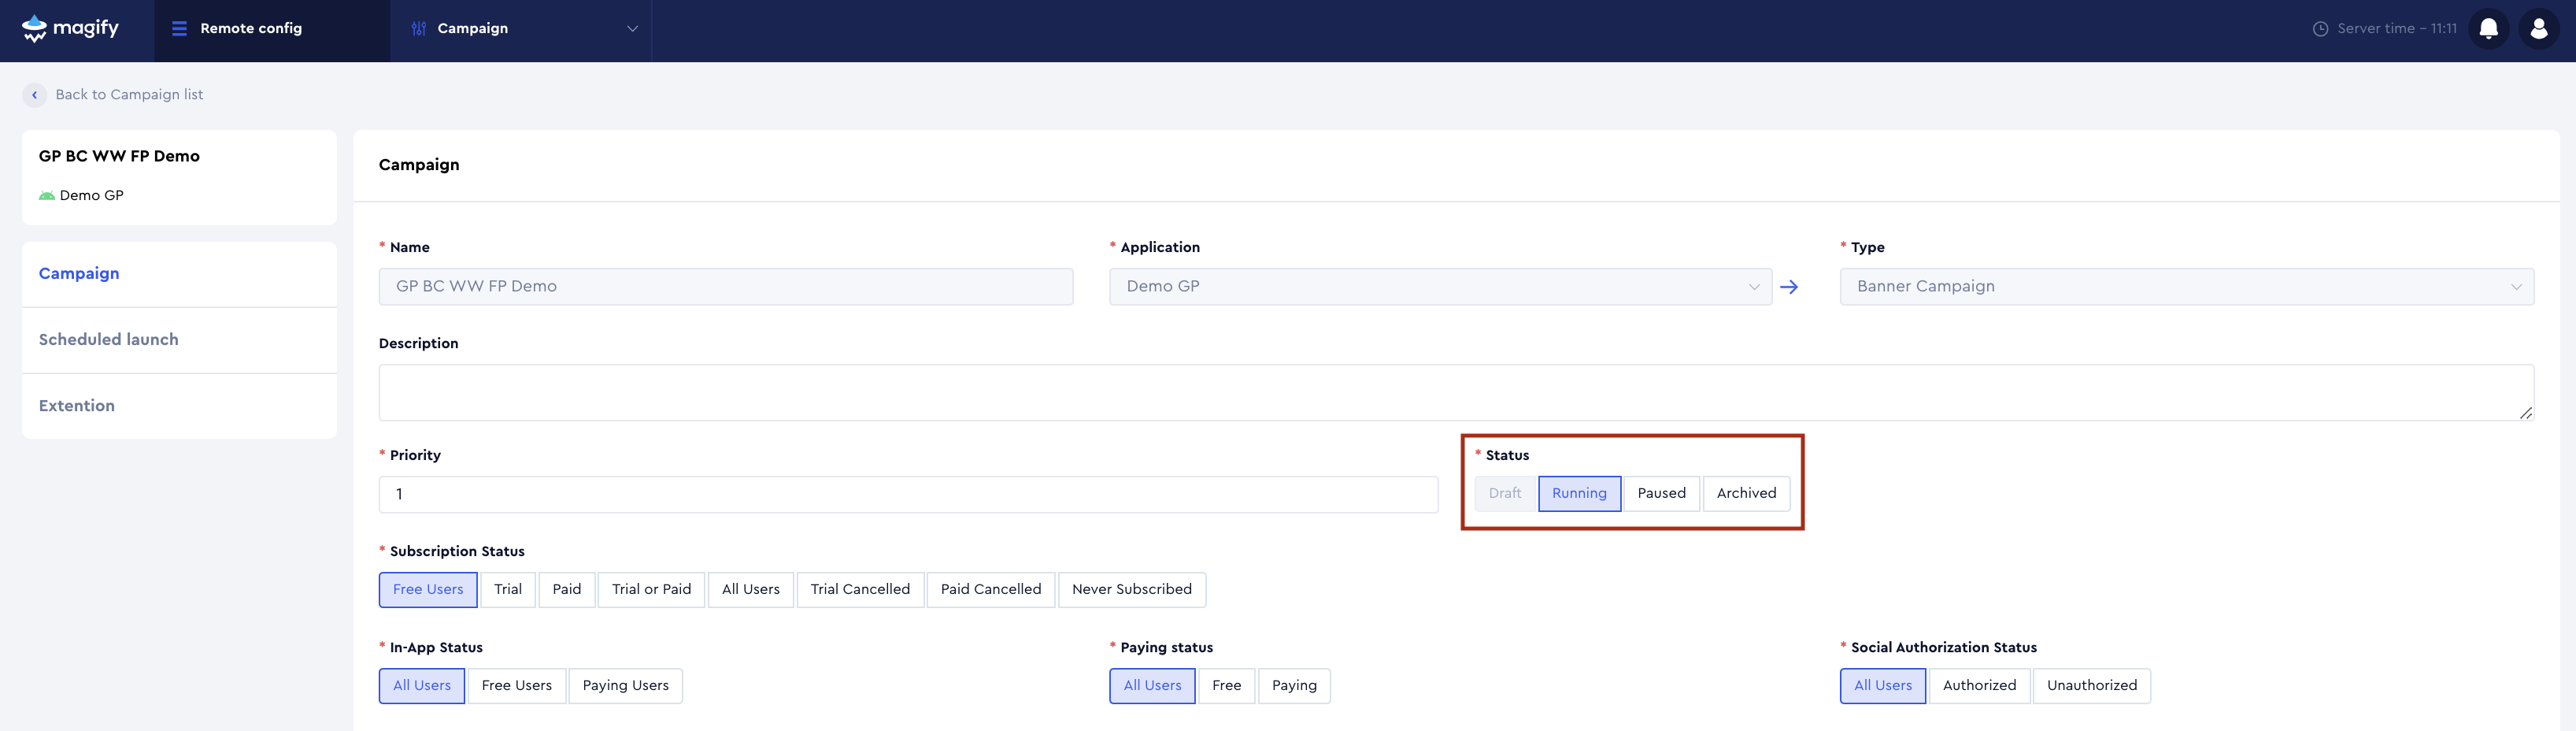The image size is (2576, 731).
Task: Open the Application dropdown showing Demo GP
Action: click(1439, 287)
